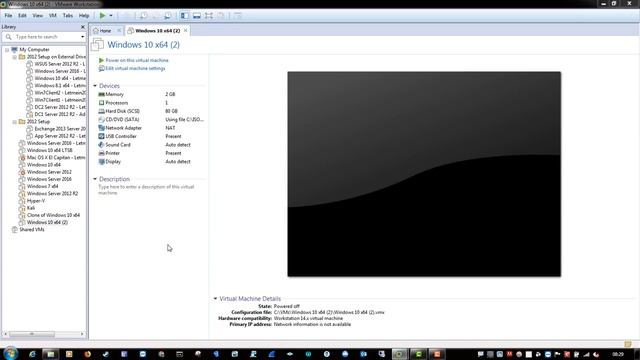Click Power on this virtual machine link
The width and height of the screenshot is (640, 360).
click(x=137, y=60)
